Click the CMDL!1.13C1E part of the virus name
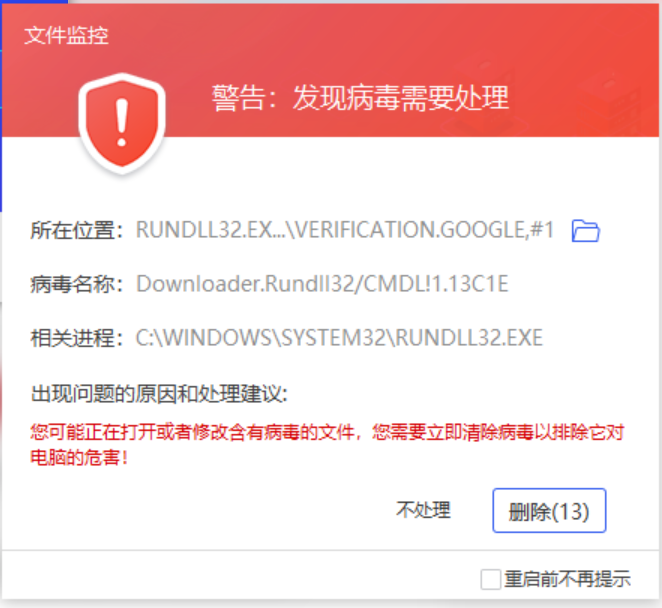662x608 pixels. (436, 284)
